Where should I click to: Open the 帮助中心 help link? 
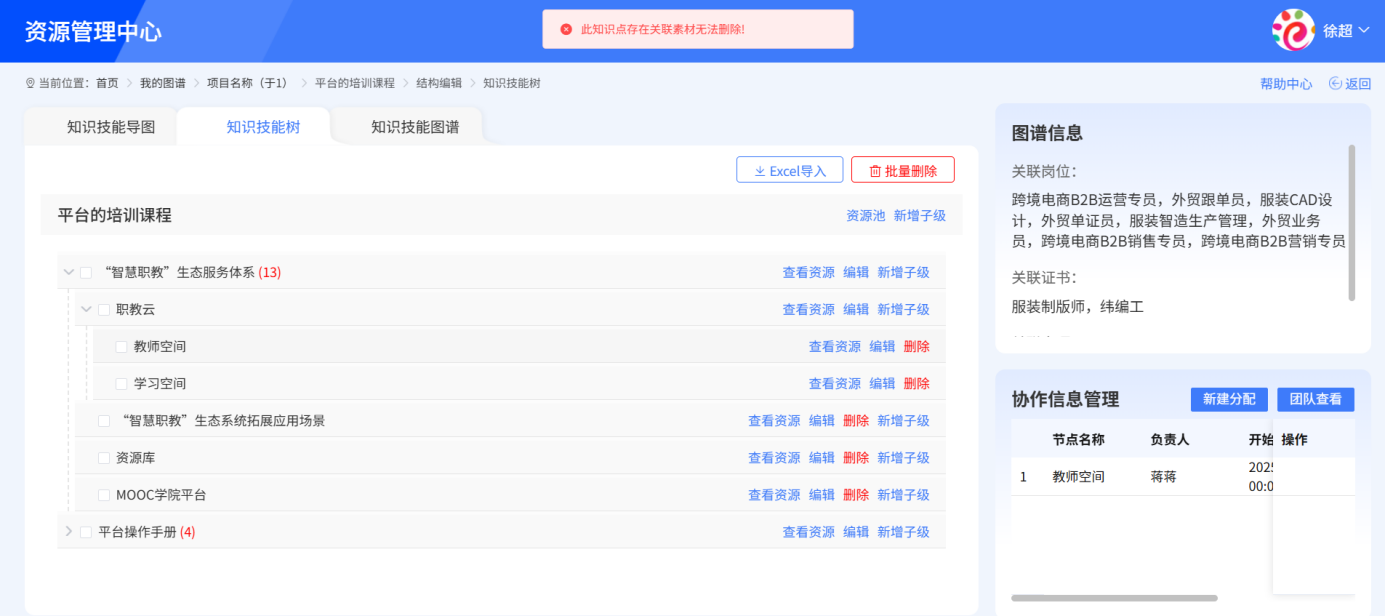click(1286, 83)
